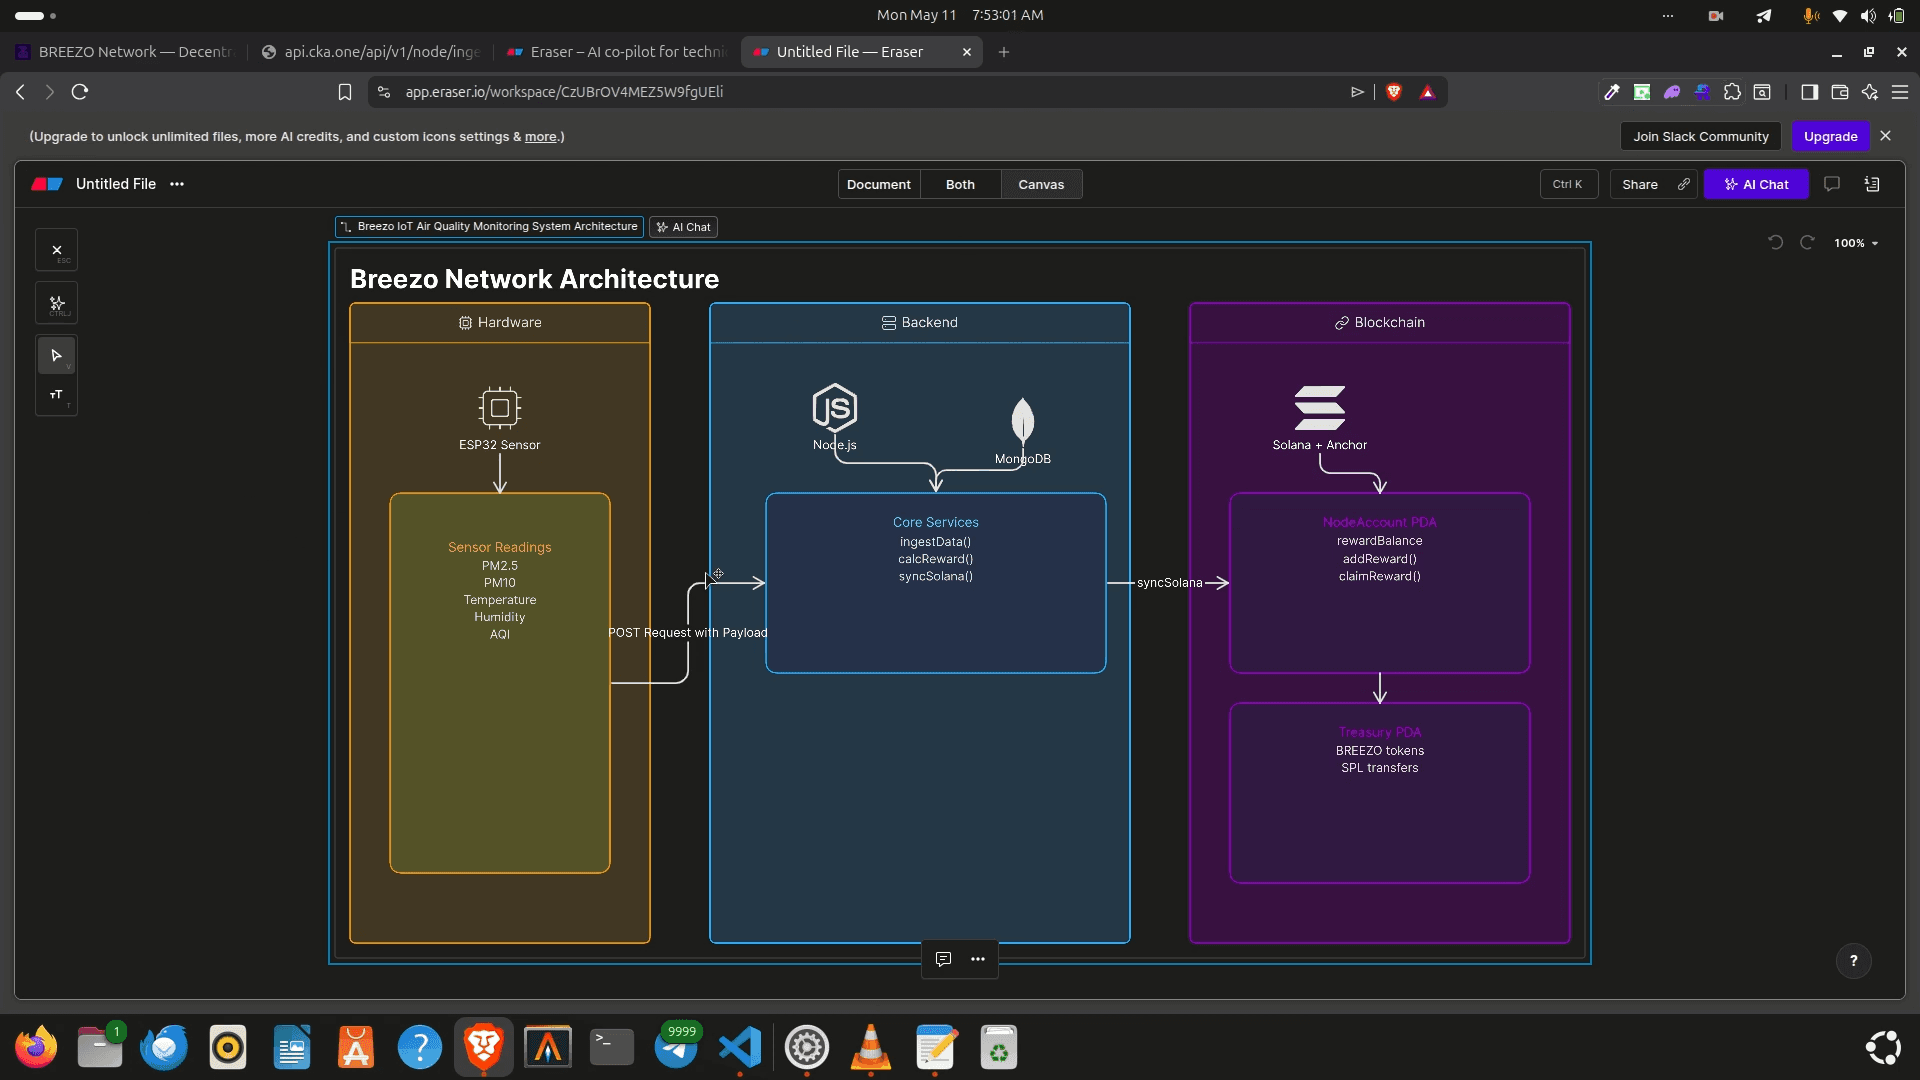Image resolution: width=1920 pixels, height=1080 pixels.
Task: Launch VLC media player from dock
Action: tap(871, 1047)
